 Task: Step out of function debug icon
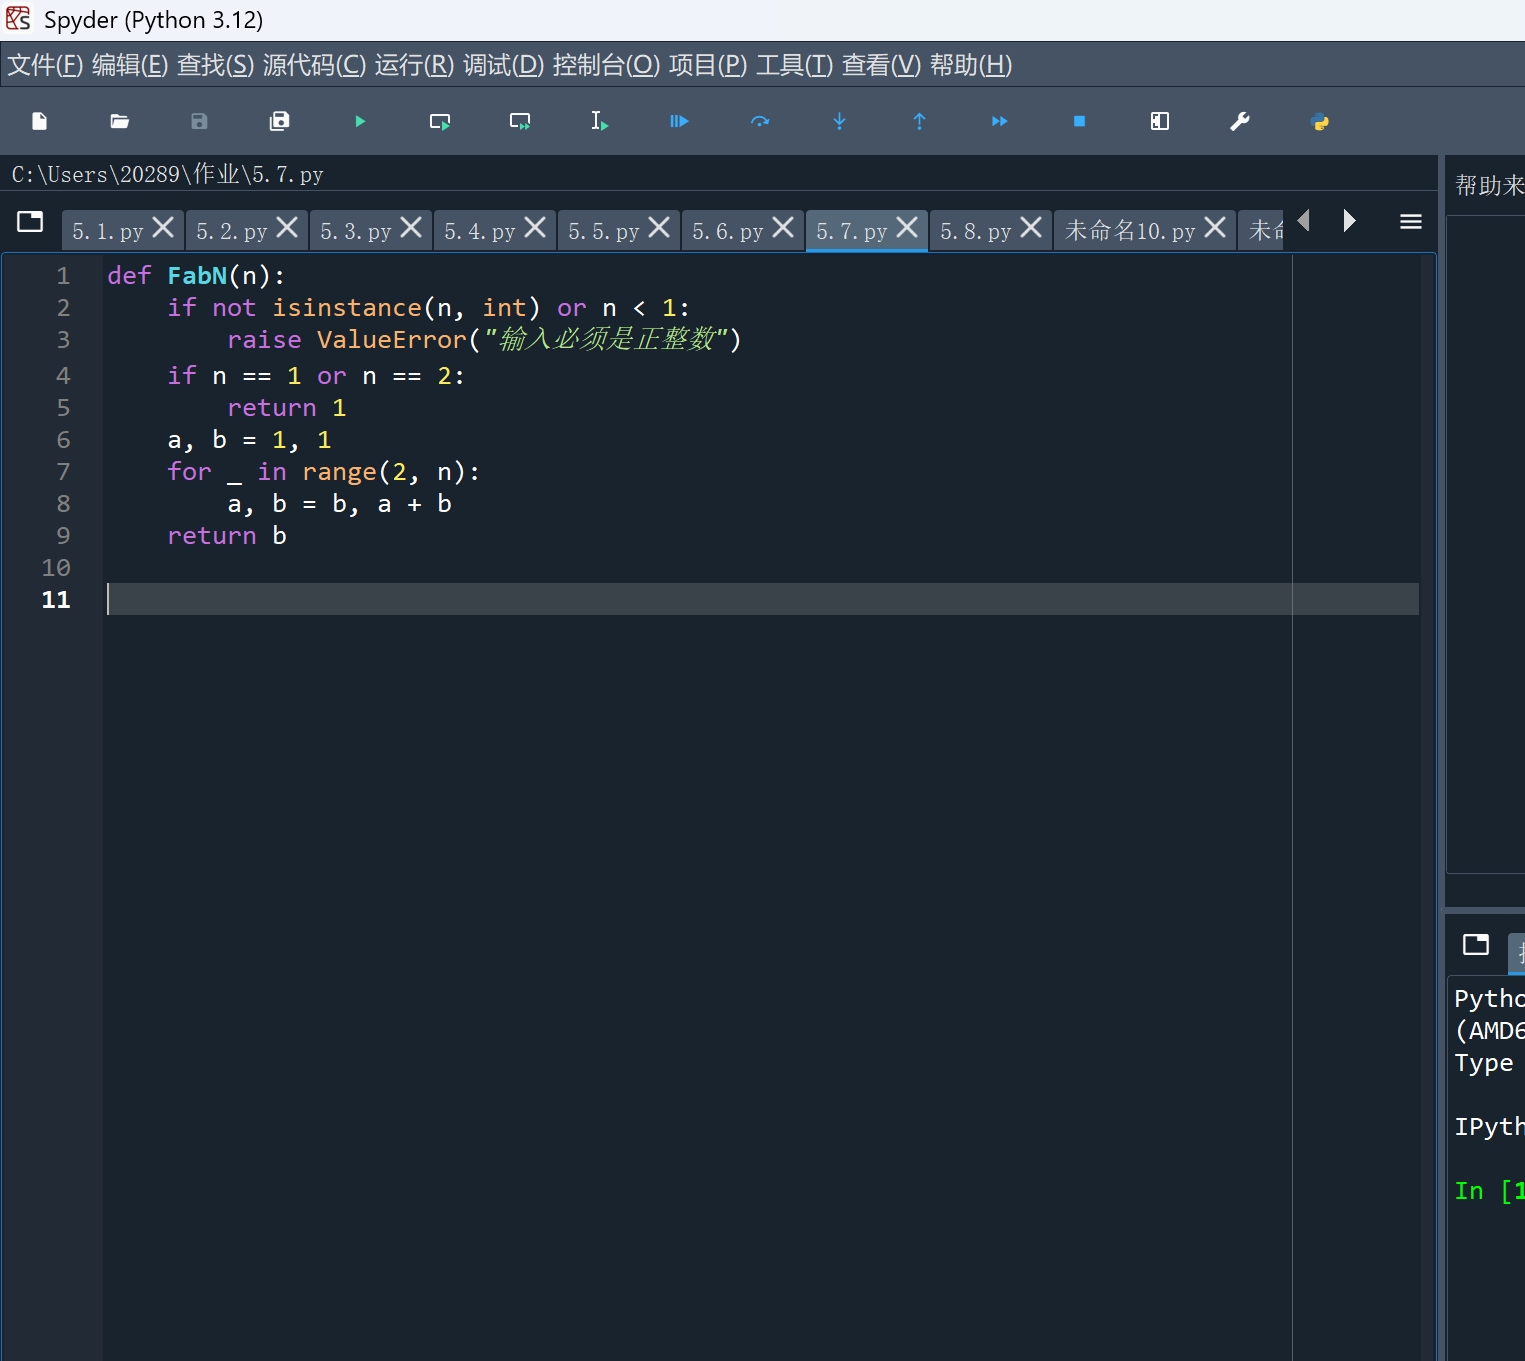(920, 121)
